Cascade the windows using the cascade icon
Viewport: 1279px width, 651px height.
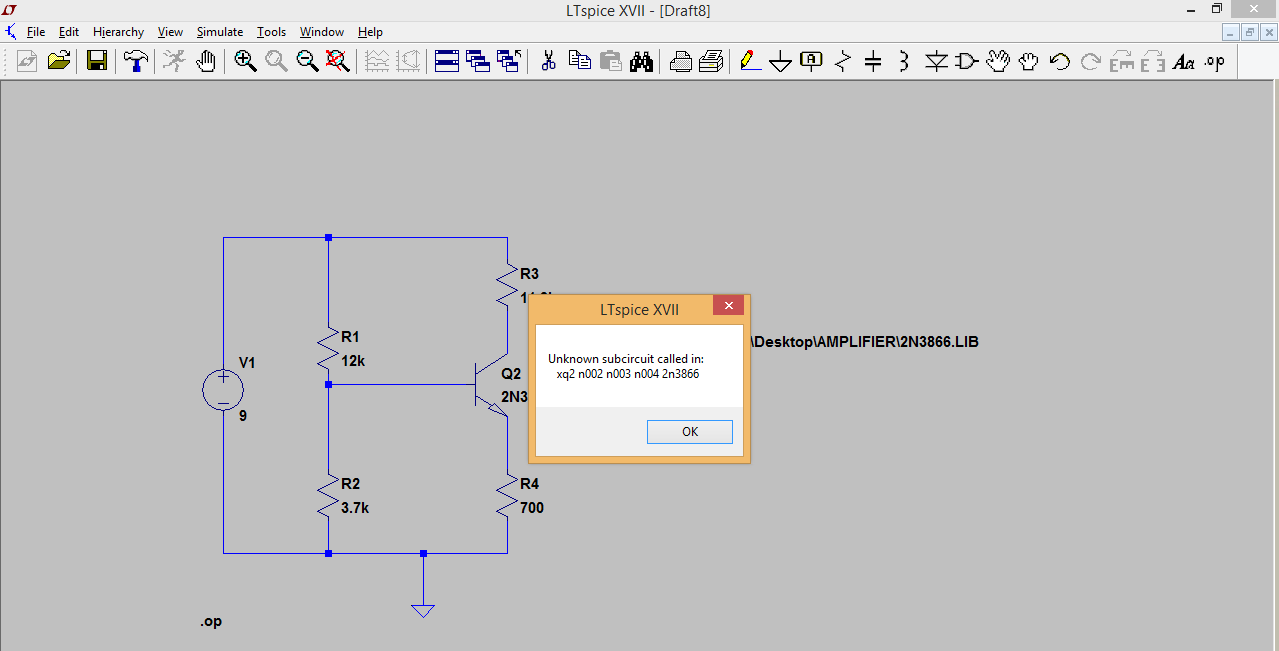[x=478, y=61]
